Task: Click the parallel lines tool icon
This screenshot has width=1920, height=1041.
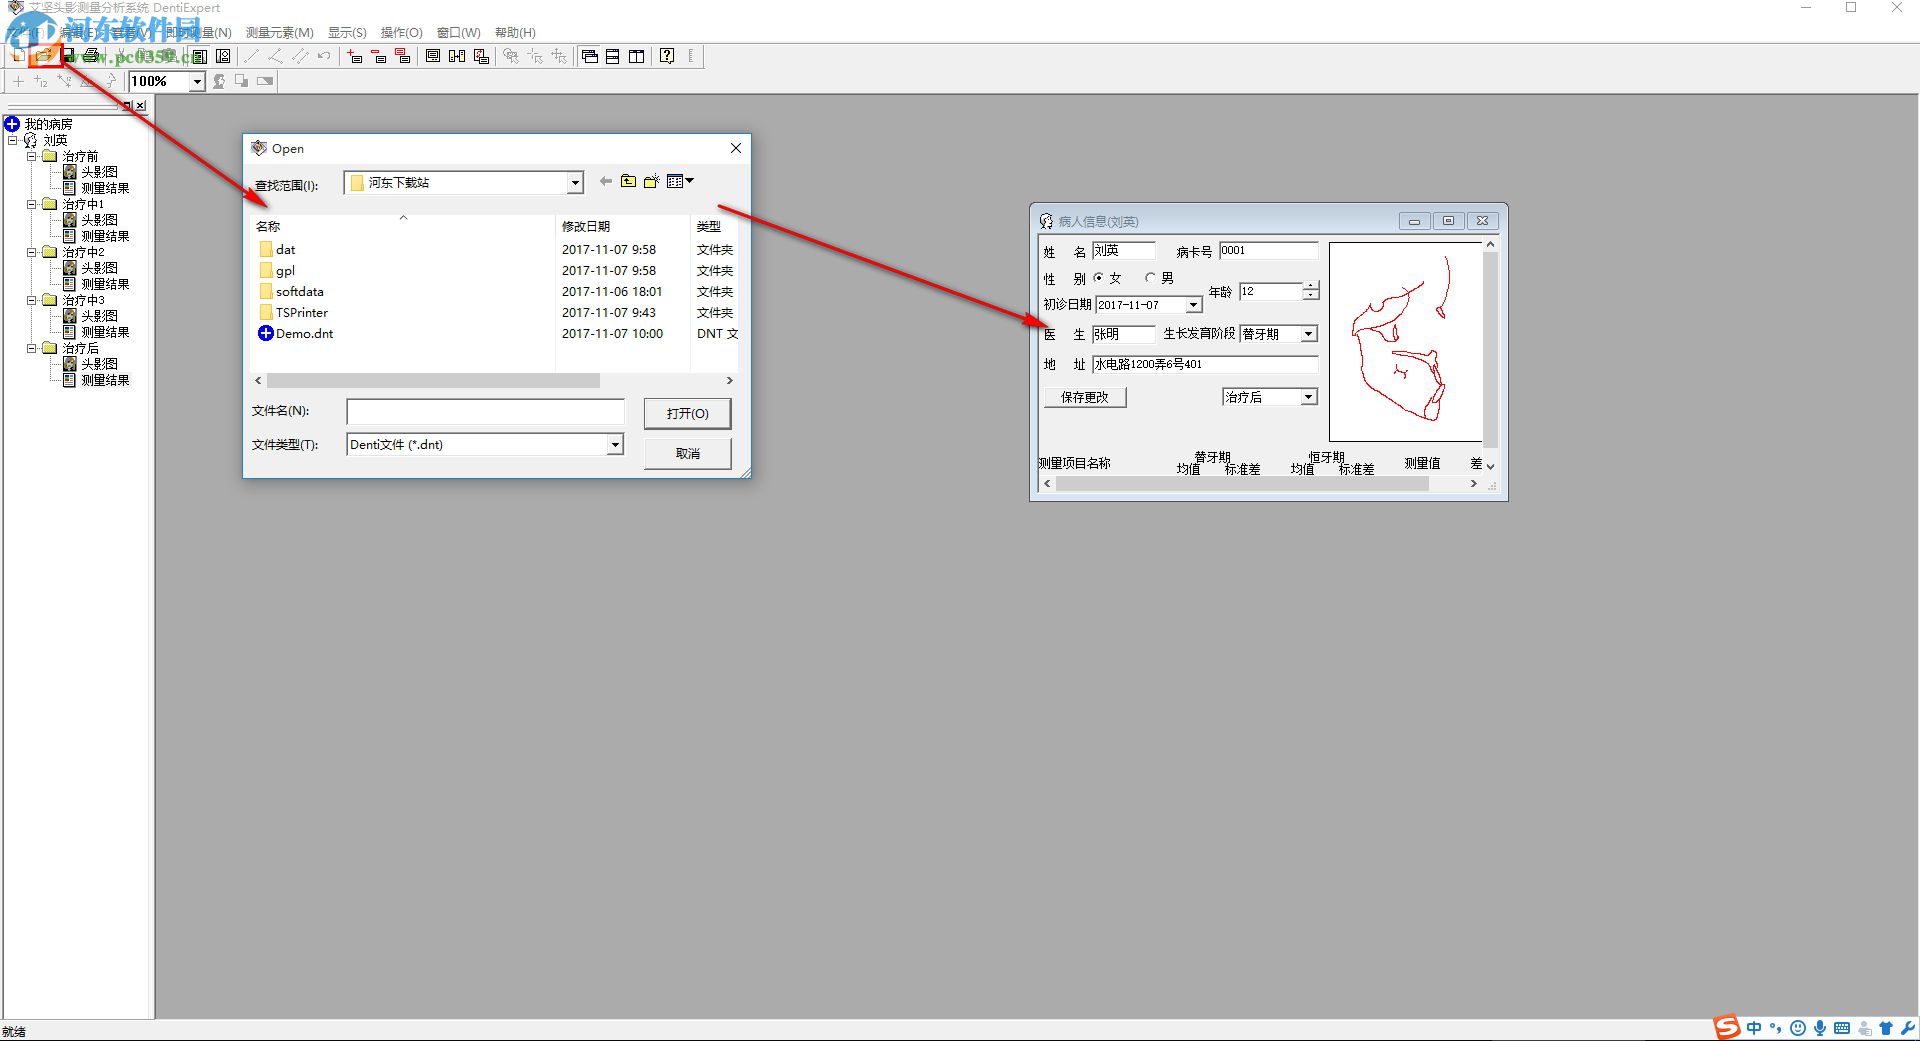Action: click(299, 56)
